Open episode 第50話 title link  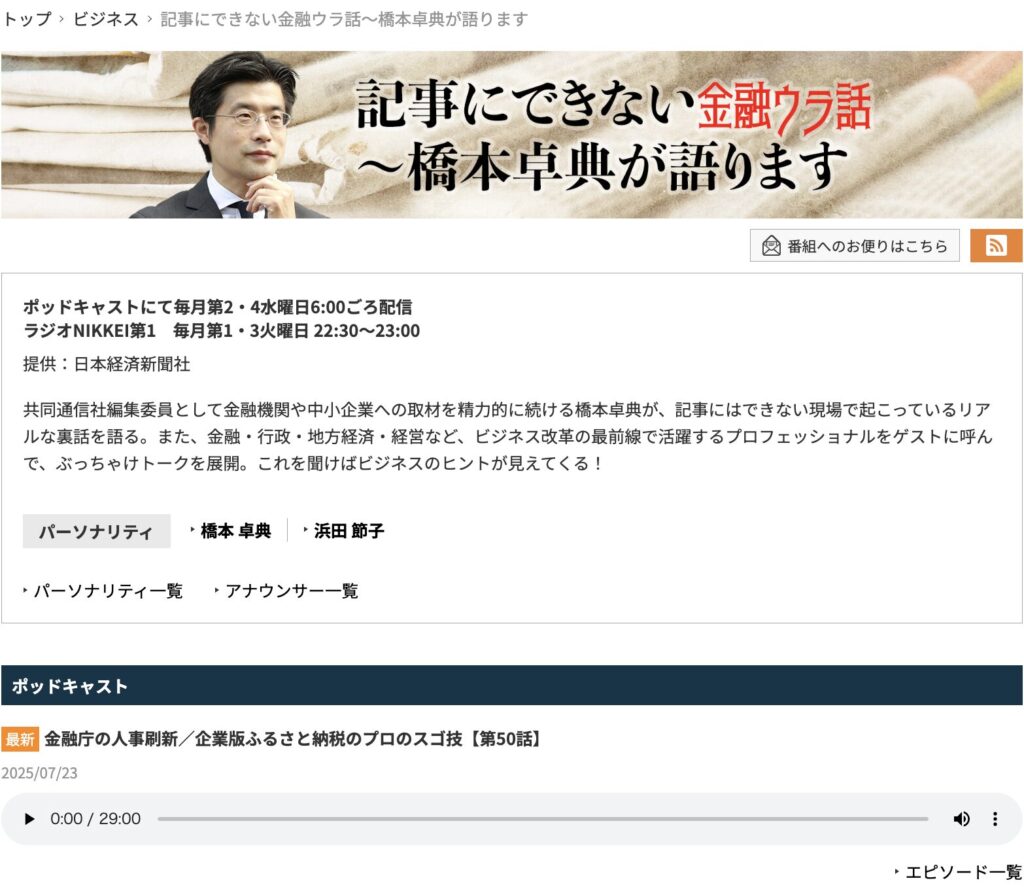(x=292, y=739)
